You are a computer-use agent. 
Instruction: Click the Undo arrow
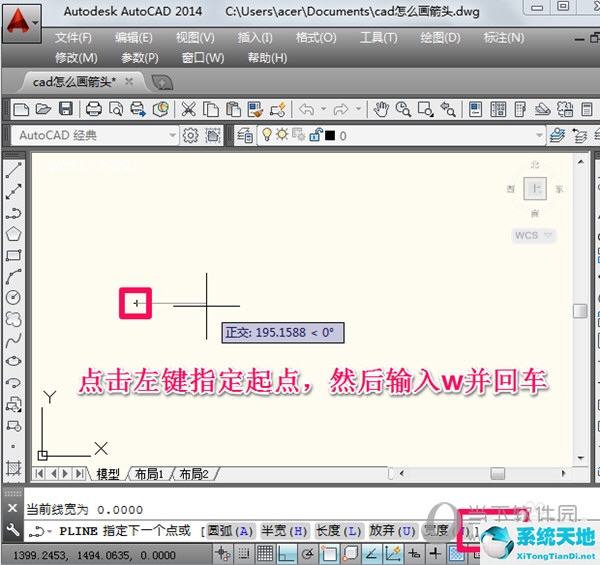pyautogui.click(x=307, y=109)
